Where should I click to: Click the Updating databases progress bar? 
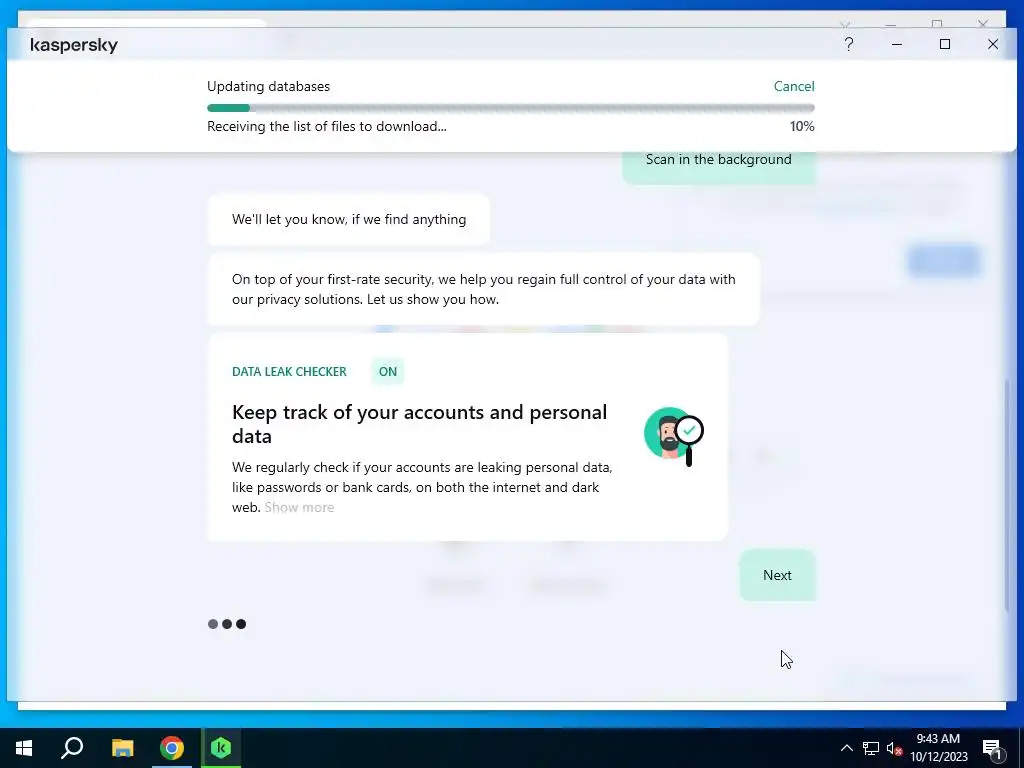pos(511,108)
